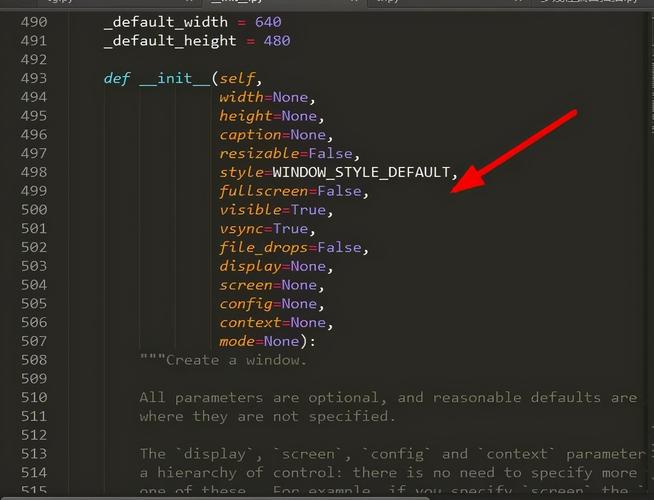
Task: Click the True value after vsync
Action: (290, 229)
